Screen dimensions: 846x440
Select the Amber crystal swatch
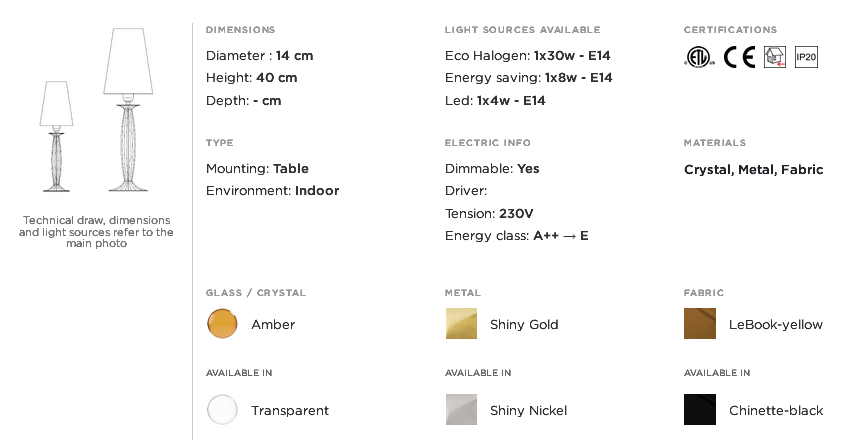[222, 324]
